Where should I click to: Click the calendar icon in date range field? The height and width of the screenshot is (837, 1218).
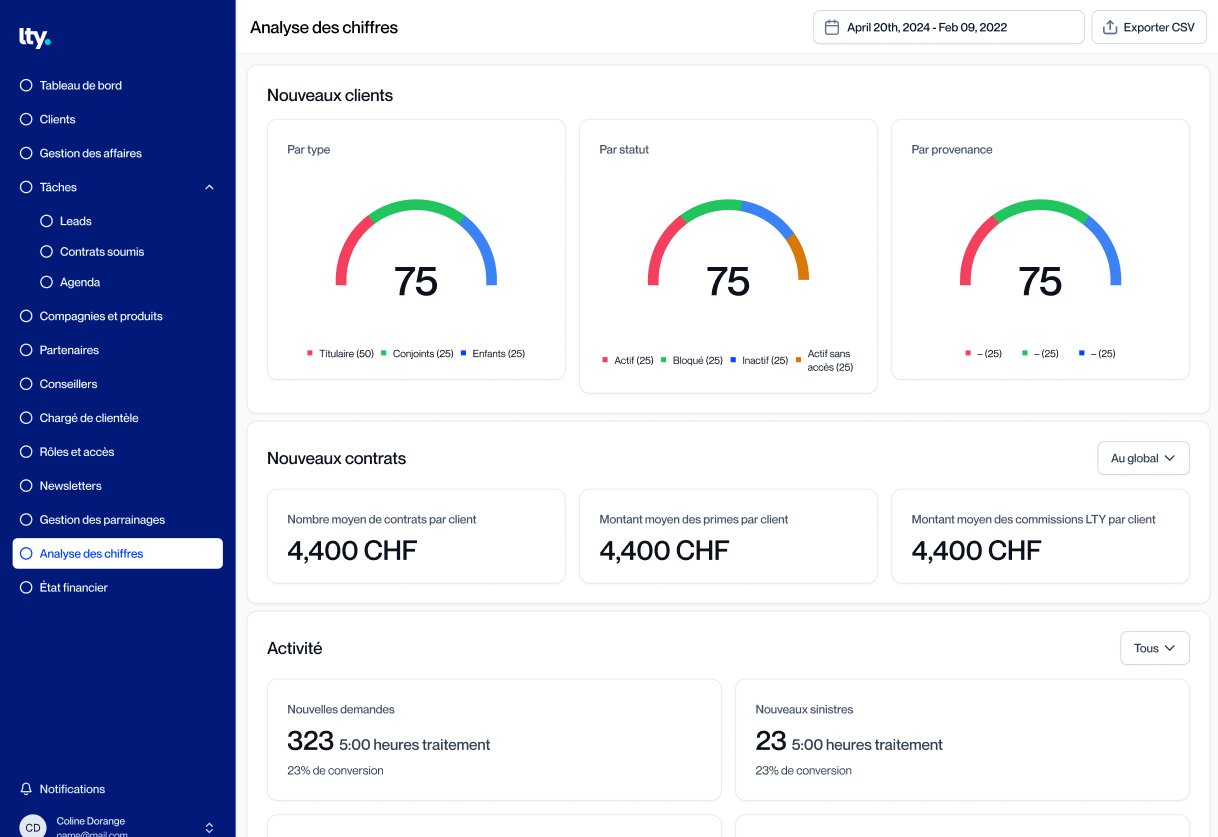831,28
